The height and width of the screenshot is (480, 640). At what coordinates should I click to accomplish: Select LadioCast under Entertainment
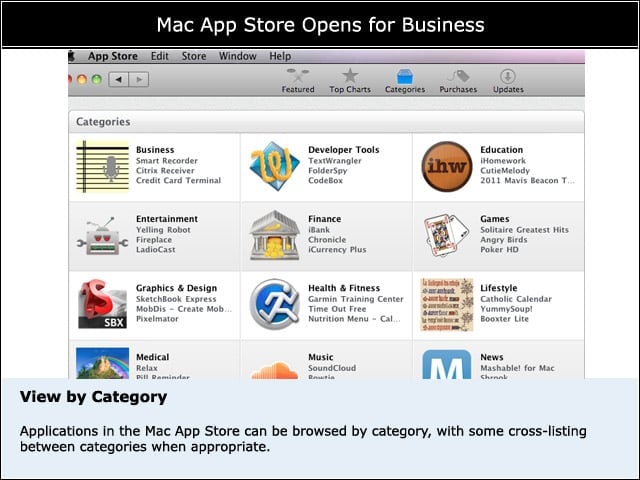coord(156,249)
